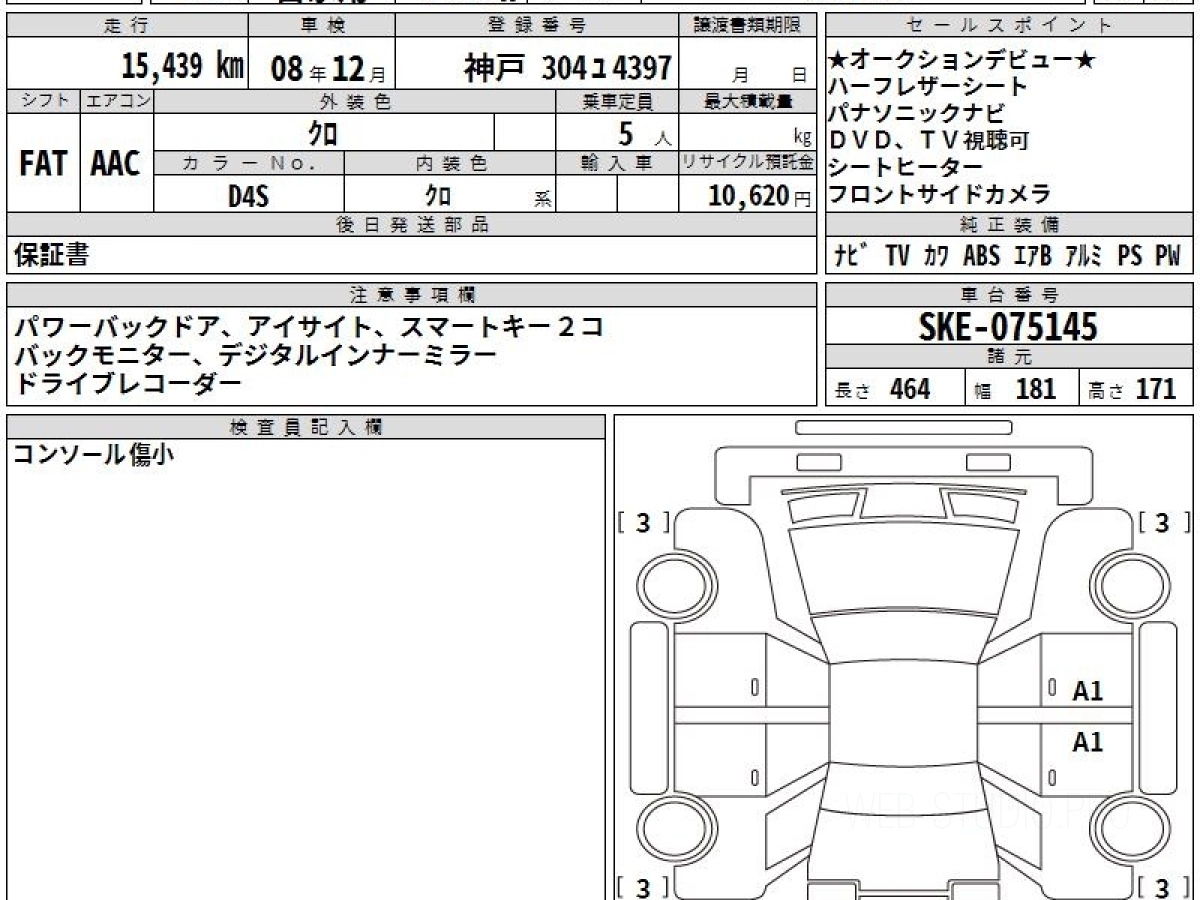Image resolution: width=1200 pixels, height=900 pixels.
Task: Select the 最大積載量 header cell
Action: click(748, 102)
